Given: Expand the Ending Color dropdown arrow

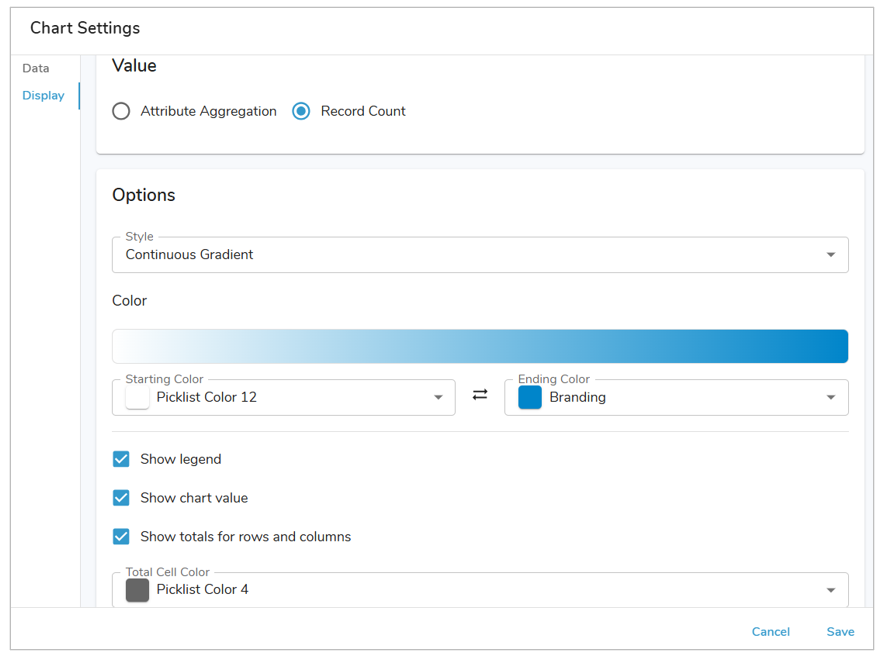Looking at the screenshot, I should pos(830,398).
